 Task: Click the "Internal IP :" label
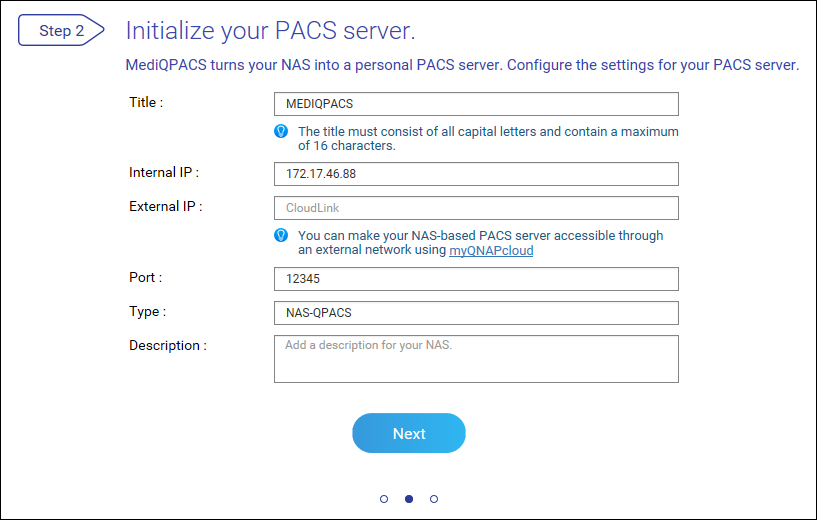pos(164,172)
